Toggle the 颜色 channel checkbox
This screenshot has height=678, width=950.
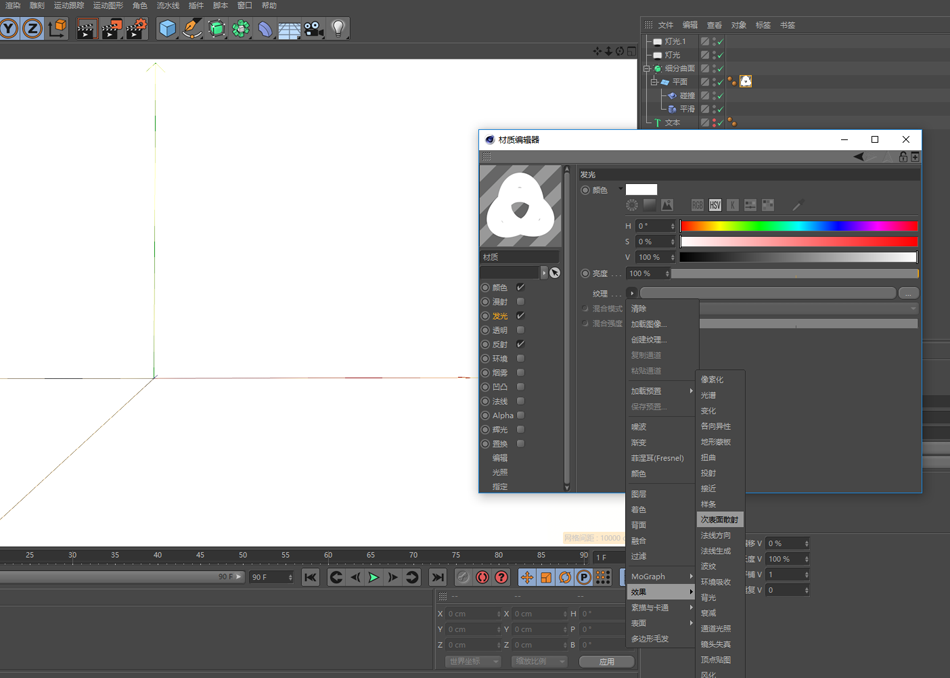point(520,287)
